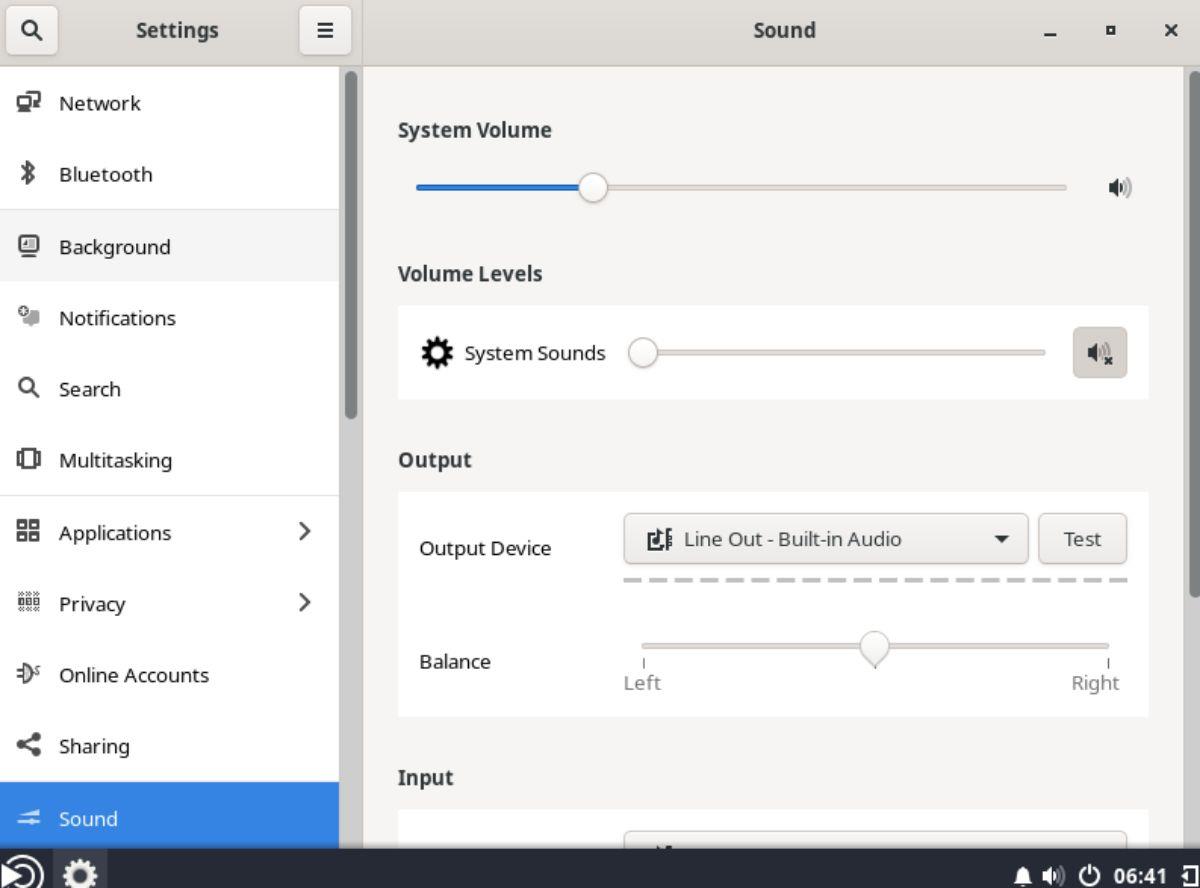Image resolution: width=1200 pixels, height=888 pixels.
Task: Click the speaker icon beside System Volume
Action: click(1120, 187)
